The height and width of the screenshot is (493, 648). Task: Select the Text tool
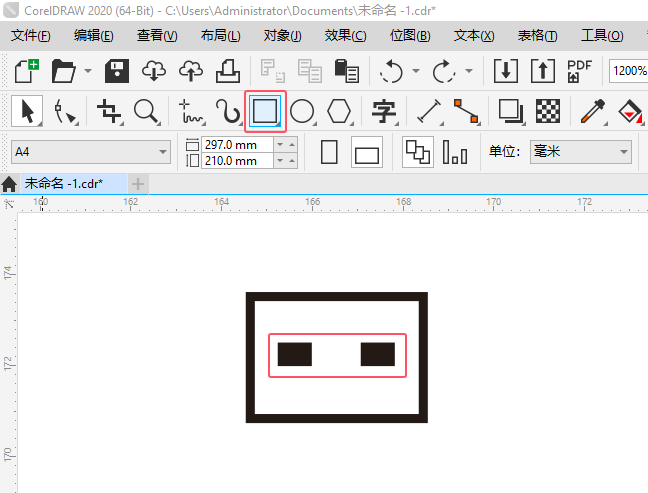click(x=384, y=112)
